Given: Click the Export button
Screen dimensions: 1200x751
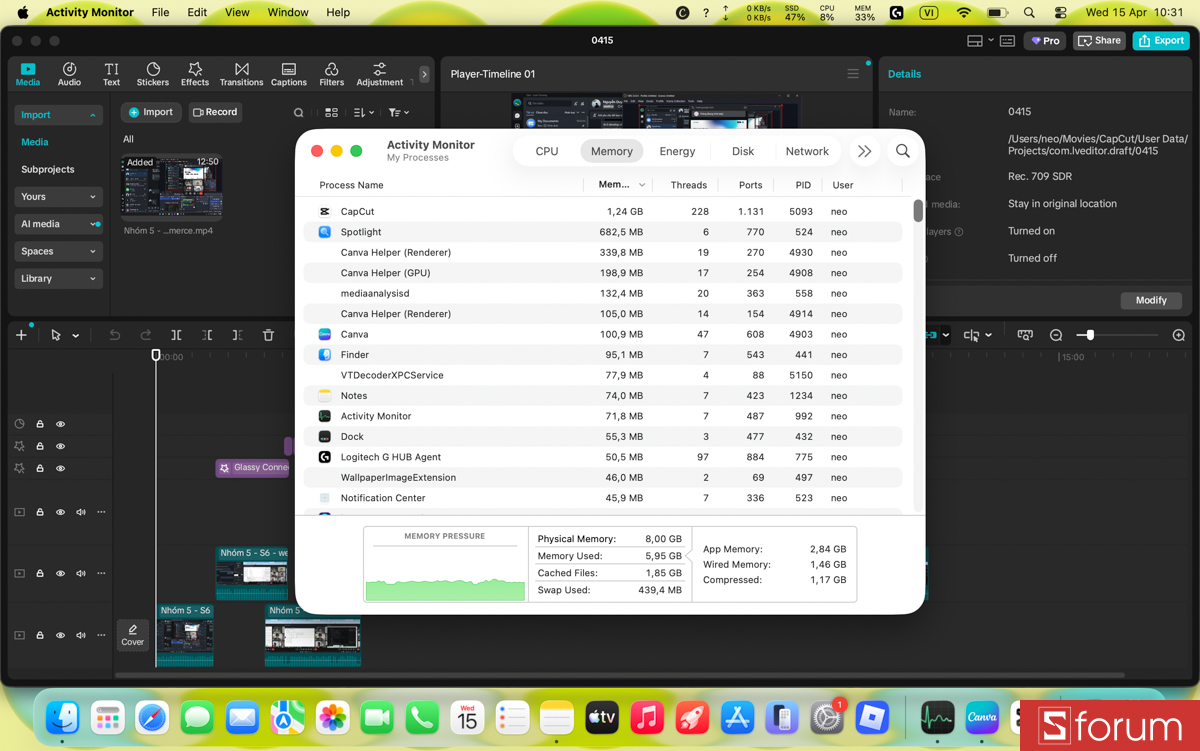Looking at the screenshot, I should point(1160,40).
